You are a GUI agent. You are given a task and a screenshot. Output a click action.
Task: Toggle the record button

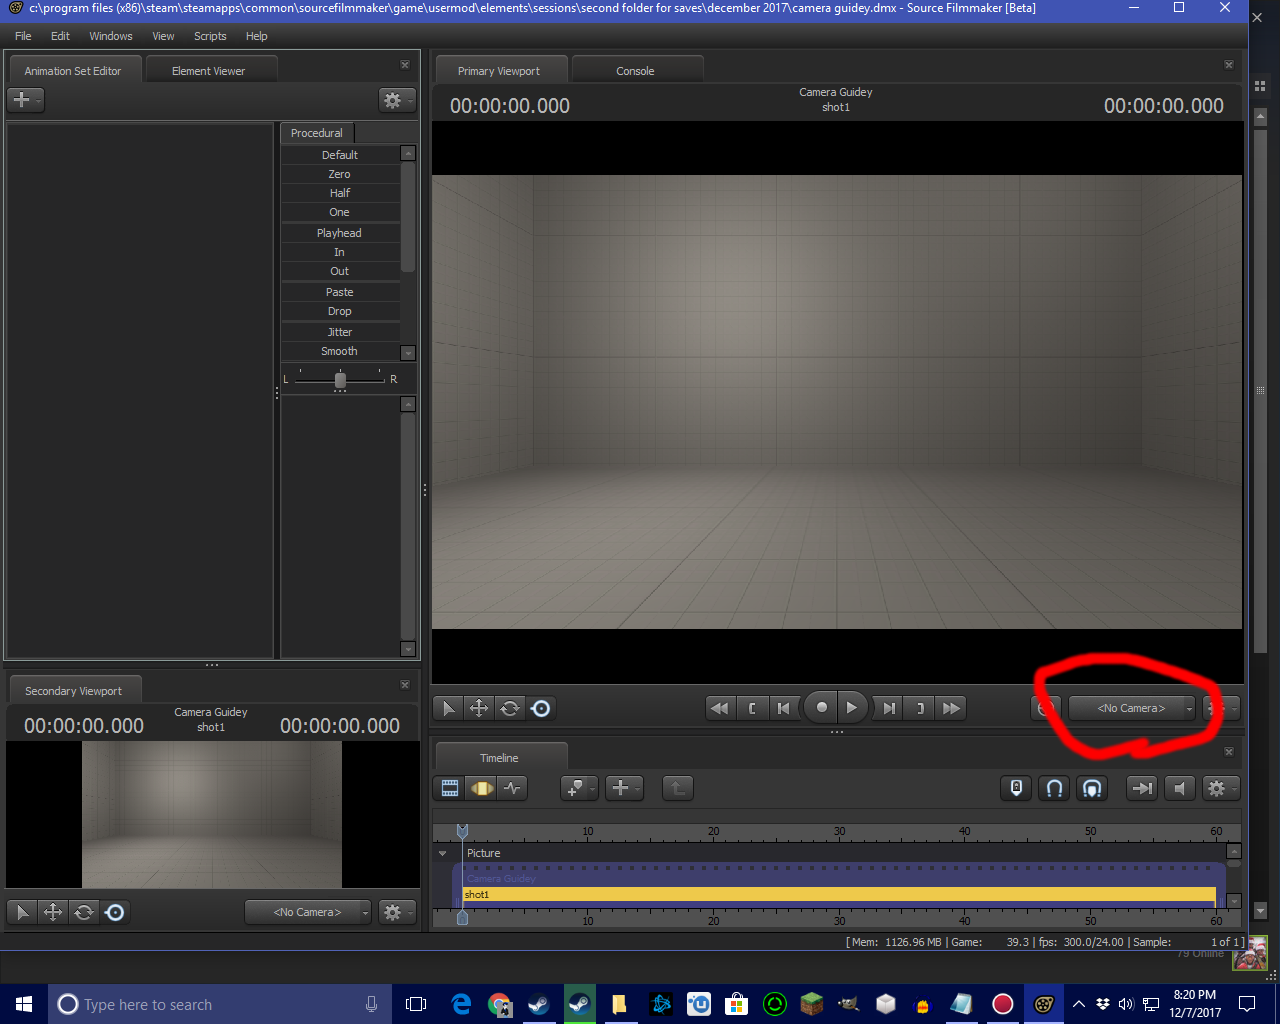point(821,708)
